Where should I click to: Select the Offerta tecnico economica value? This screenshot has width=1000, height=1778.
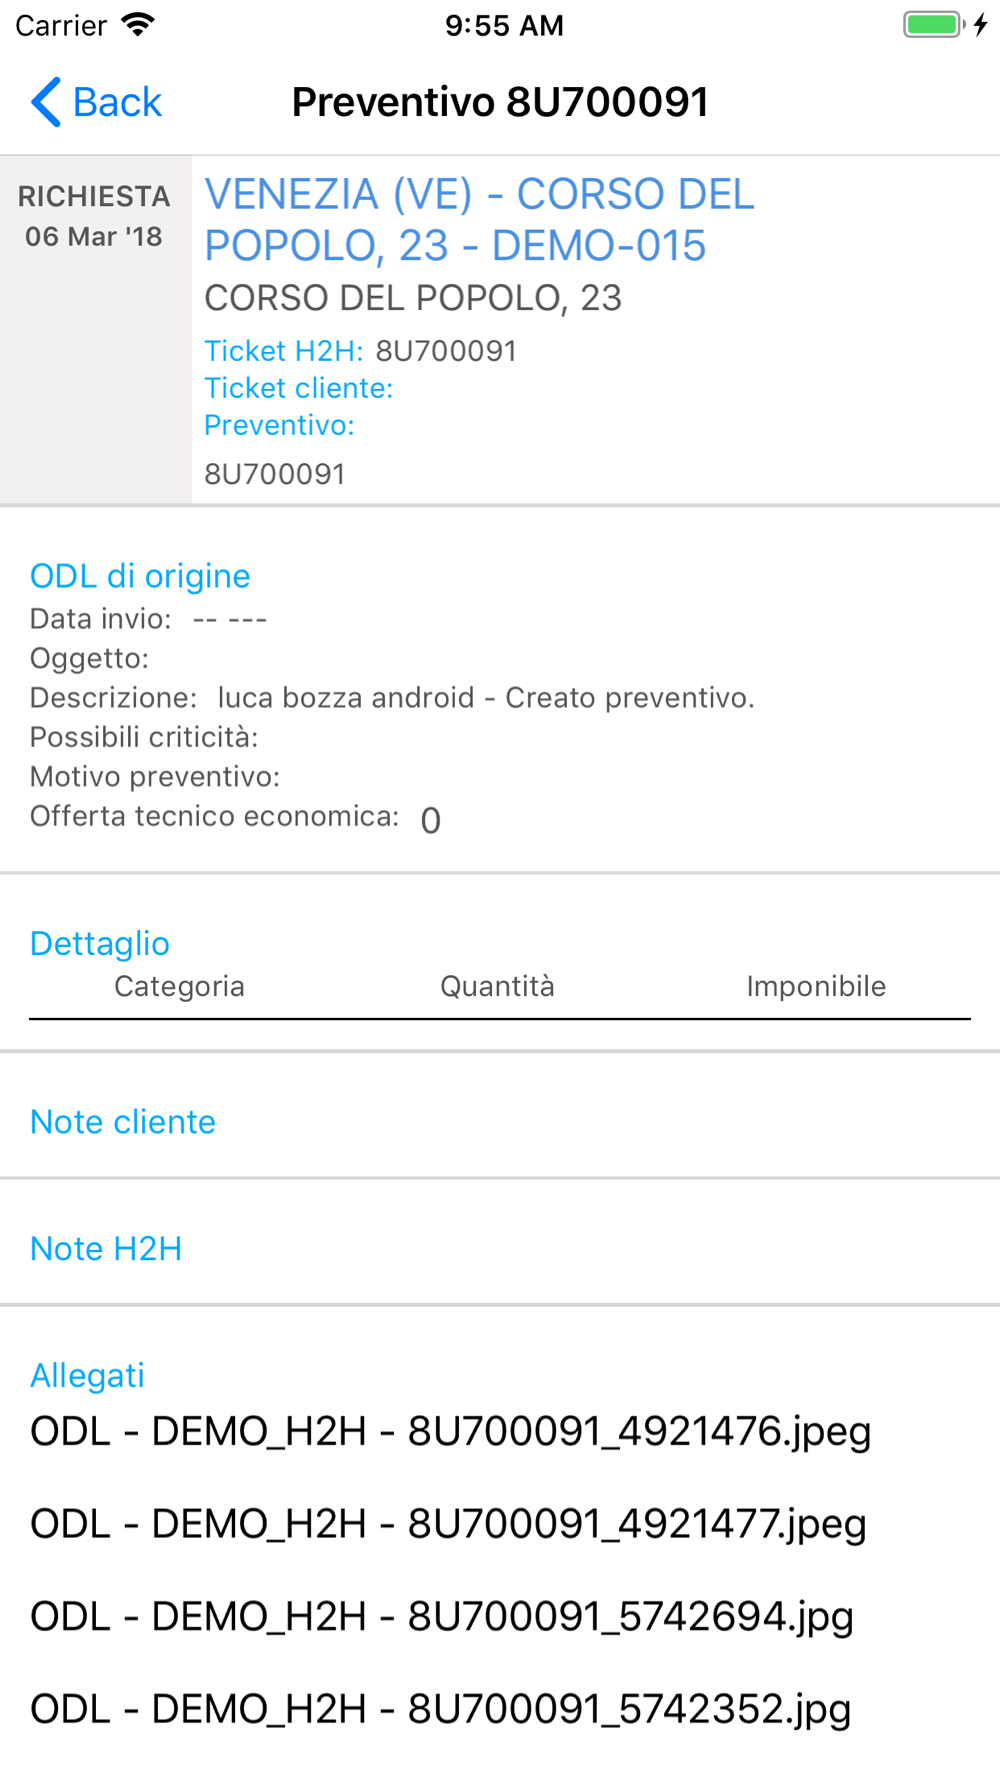click(430, 820)
